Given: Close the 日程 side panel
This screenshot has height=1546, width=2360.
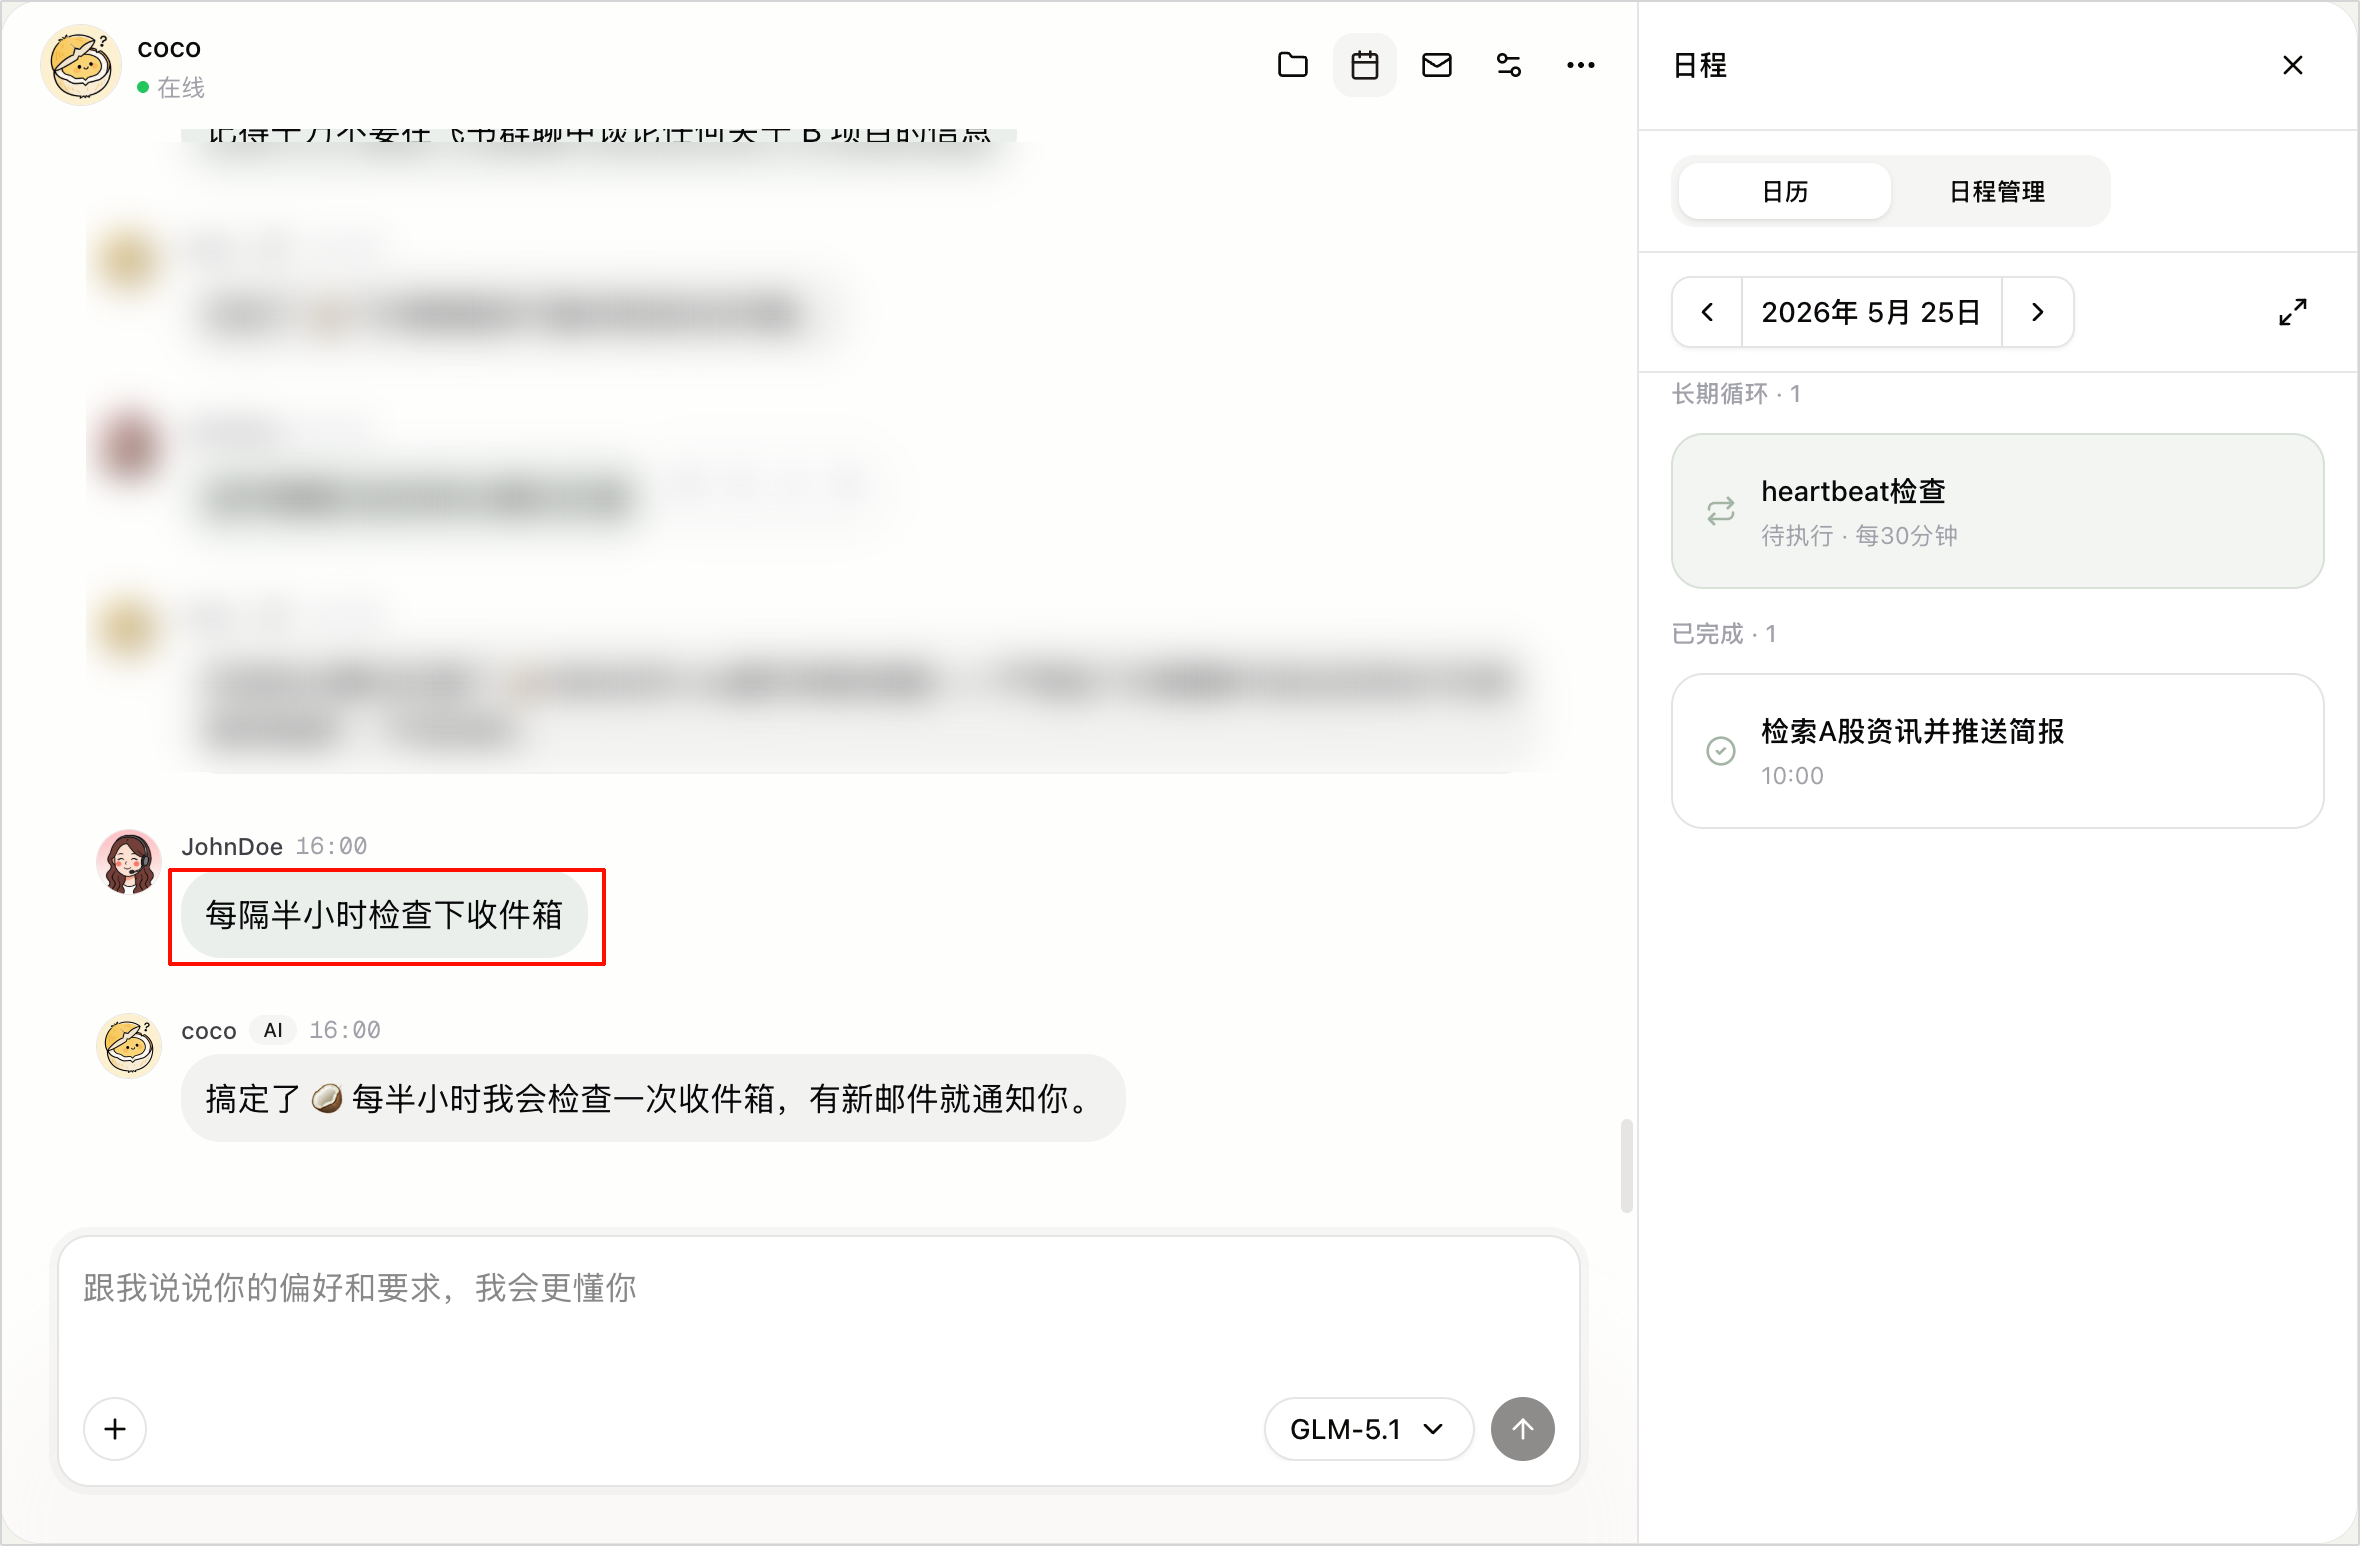Looking at the screenshot, I should 2292,65.
